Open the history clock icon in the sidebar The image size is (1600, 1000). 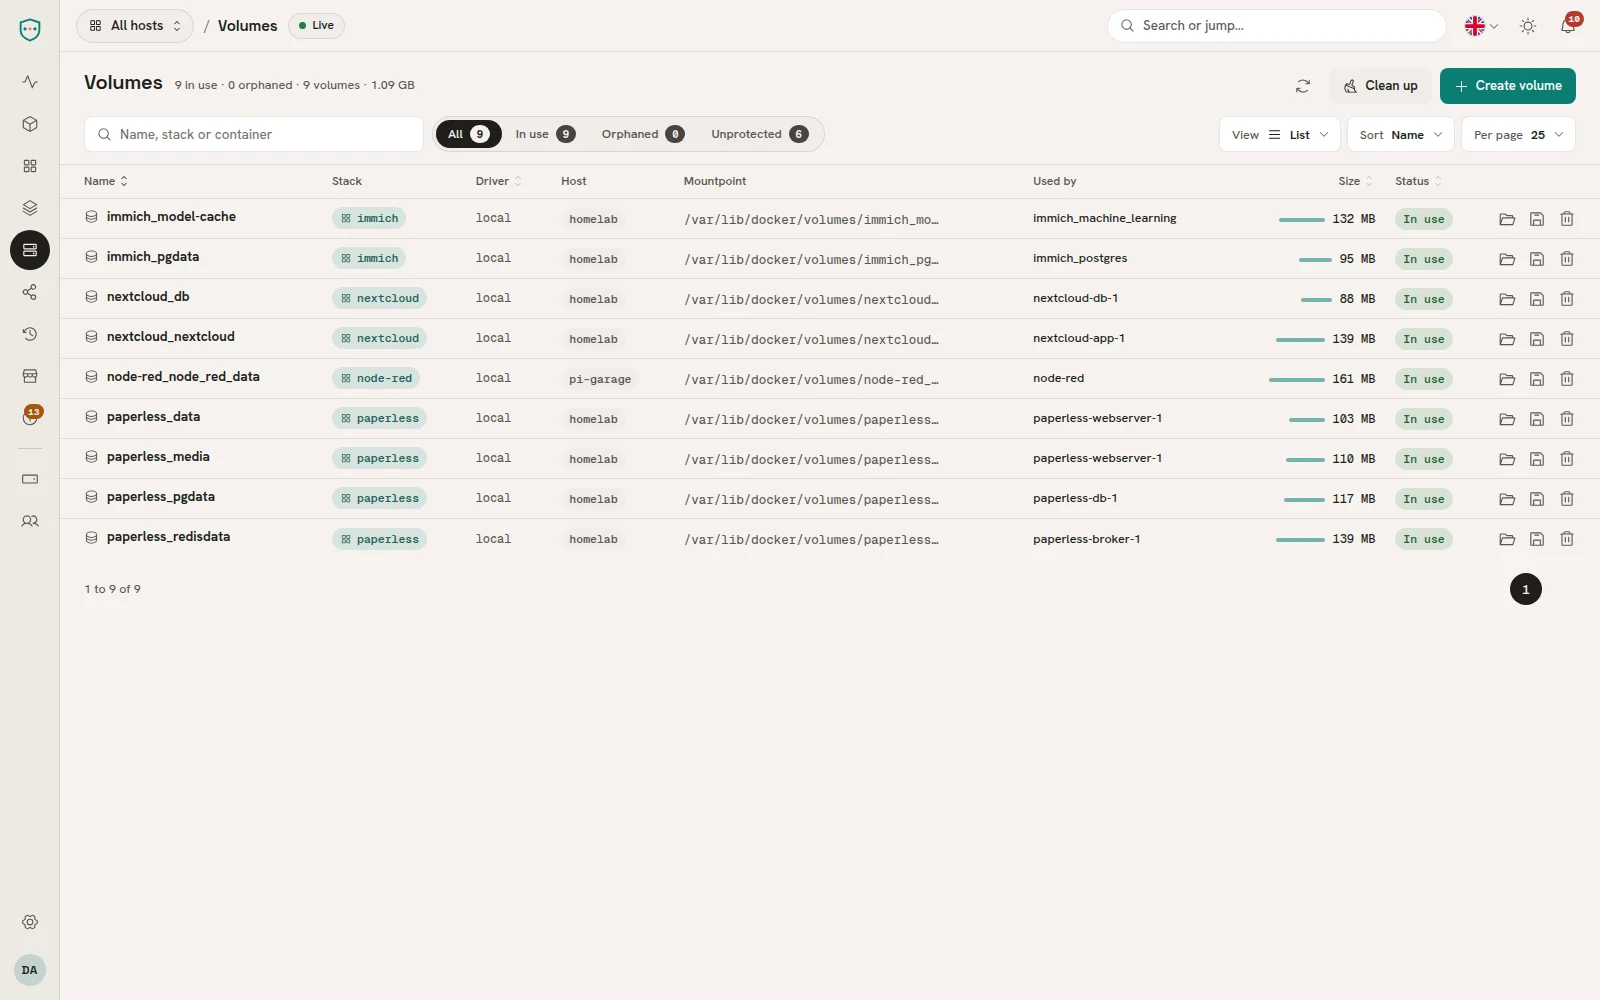30,334
